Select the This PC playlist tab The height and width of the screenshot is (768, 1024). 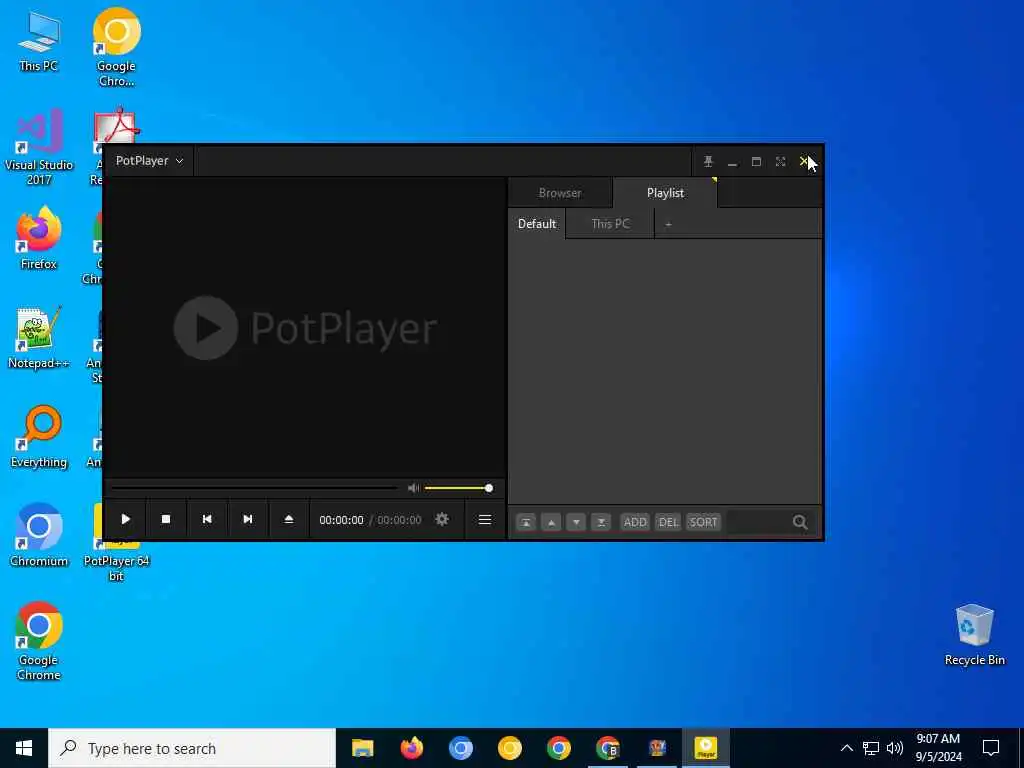click(x=610, y=223)
